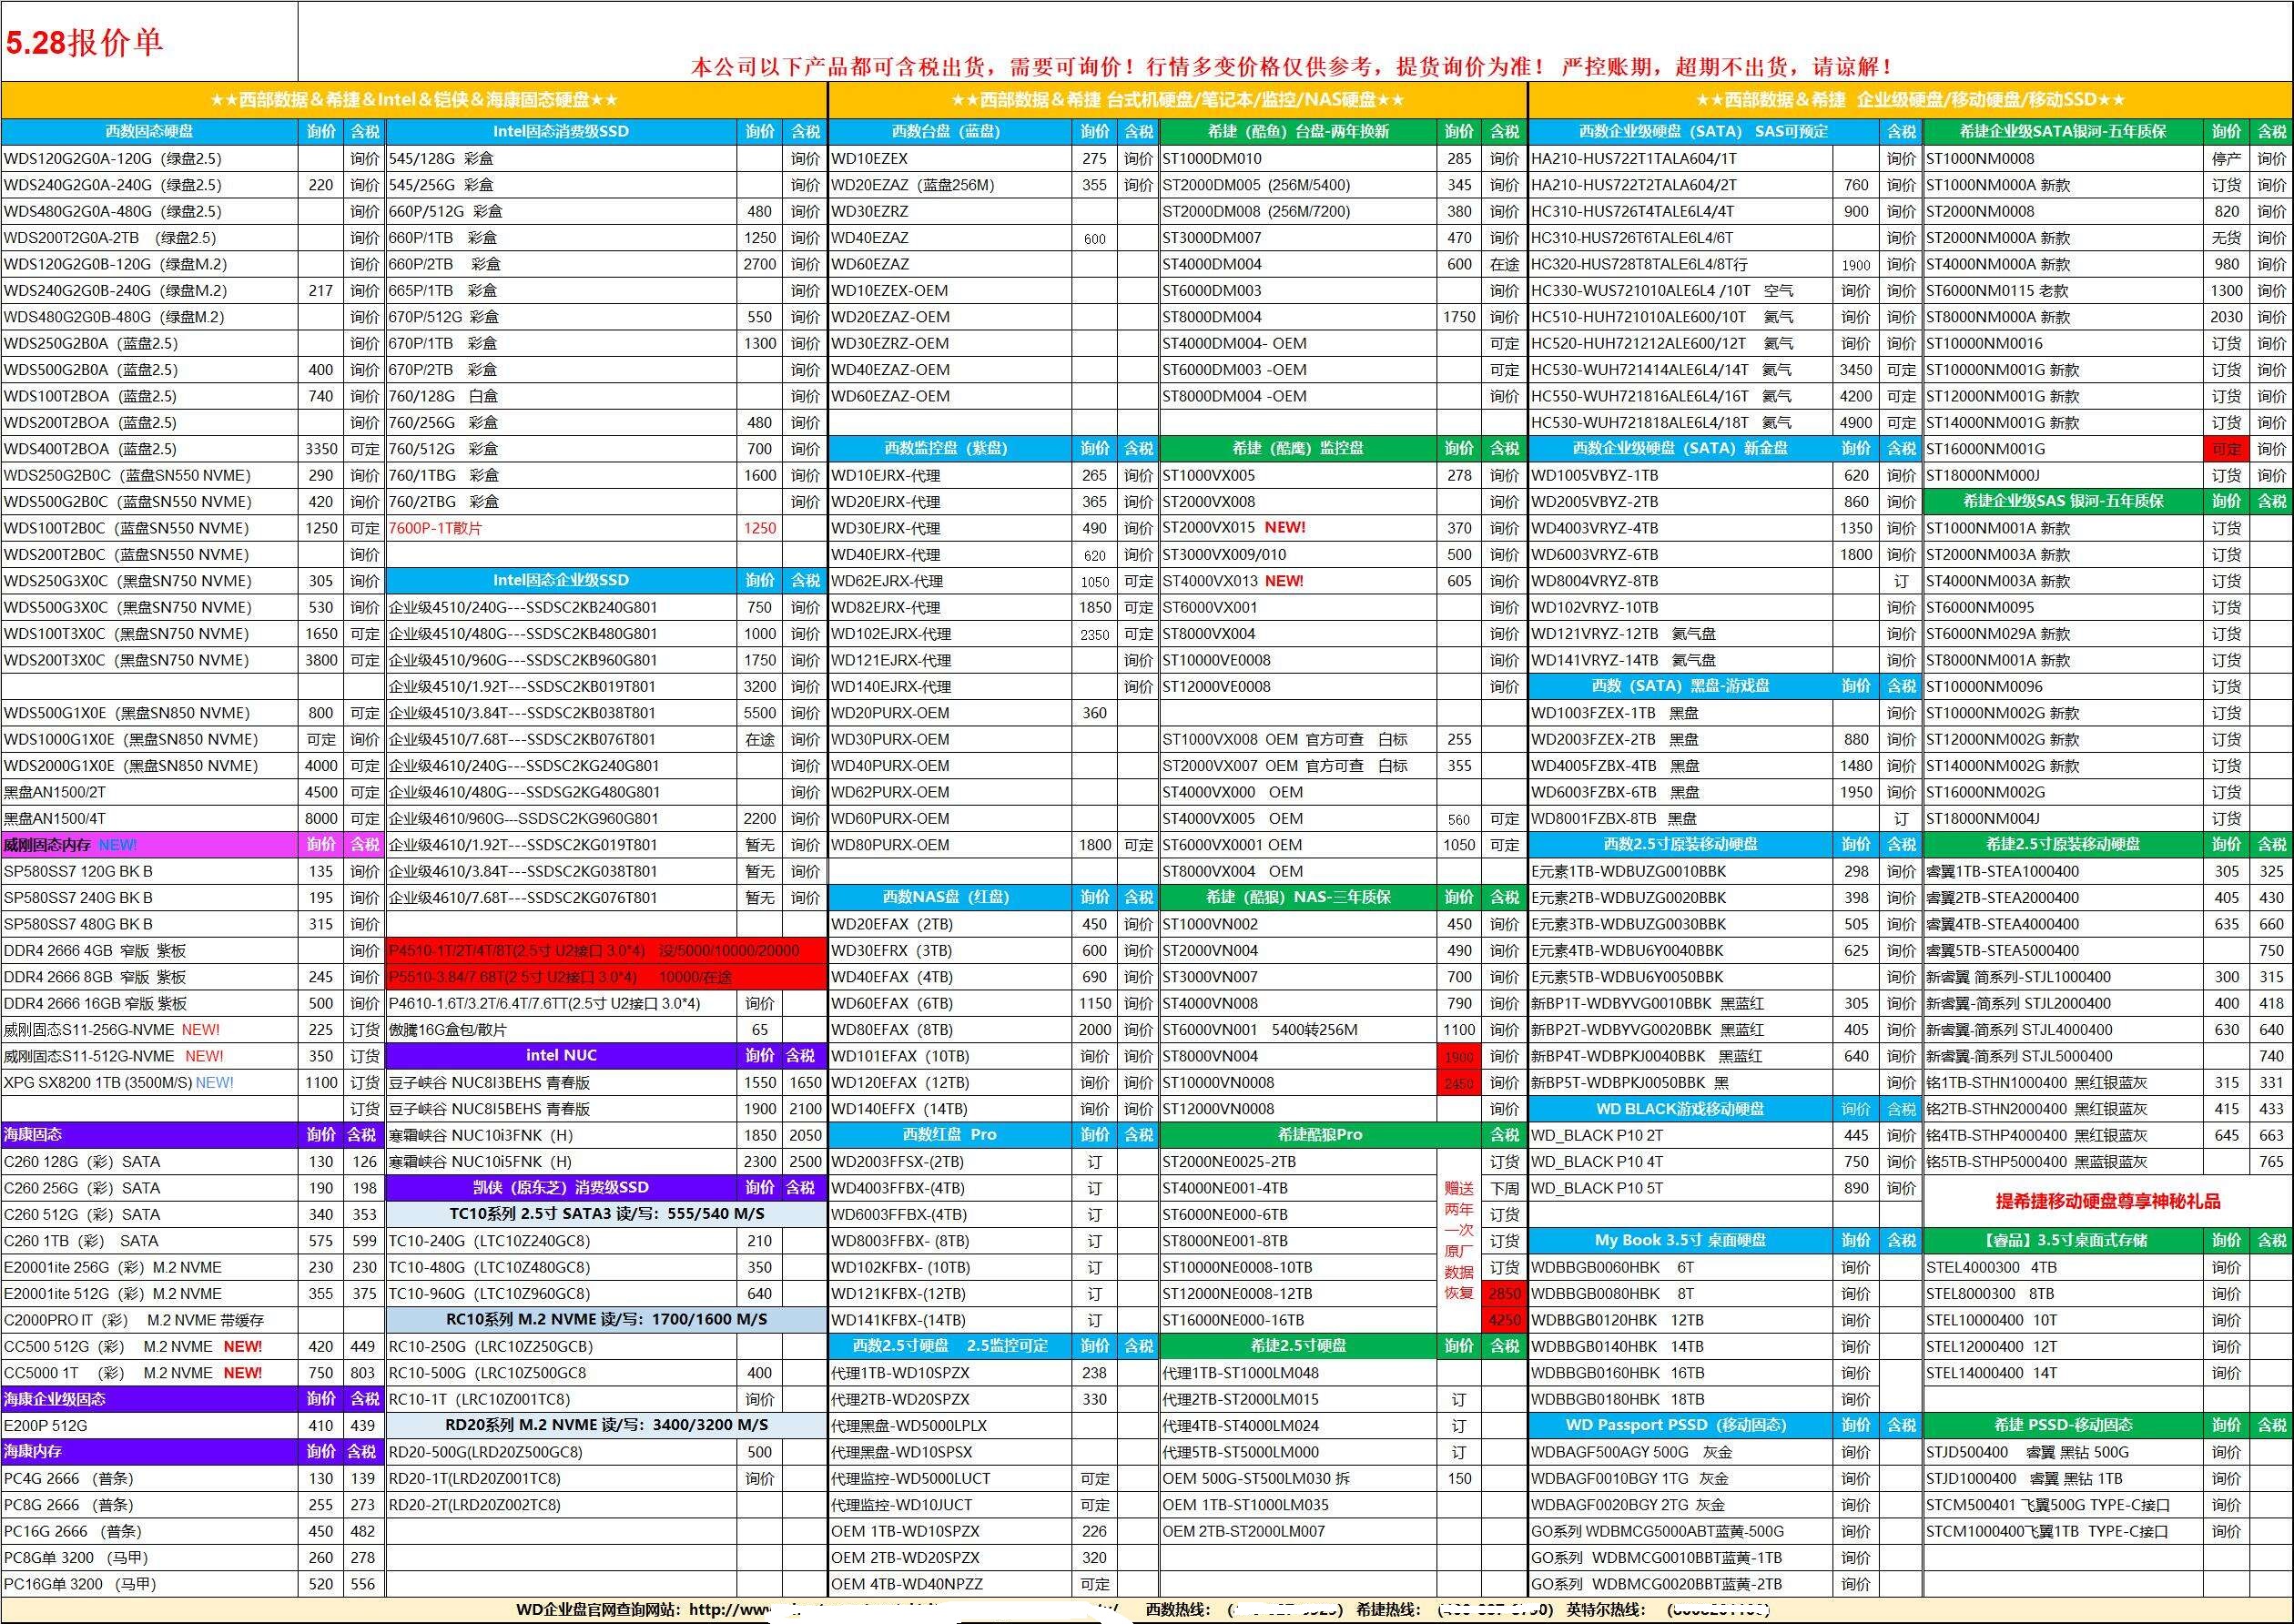Select the "C260 128G（彩）SATA" cell
Screen dimensions: 2294x1624
[150, 1161]
